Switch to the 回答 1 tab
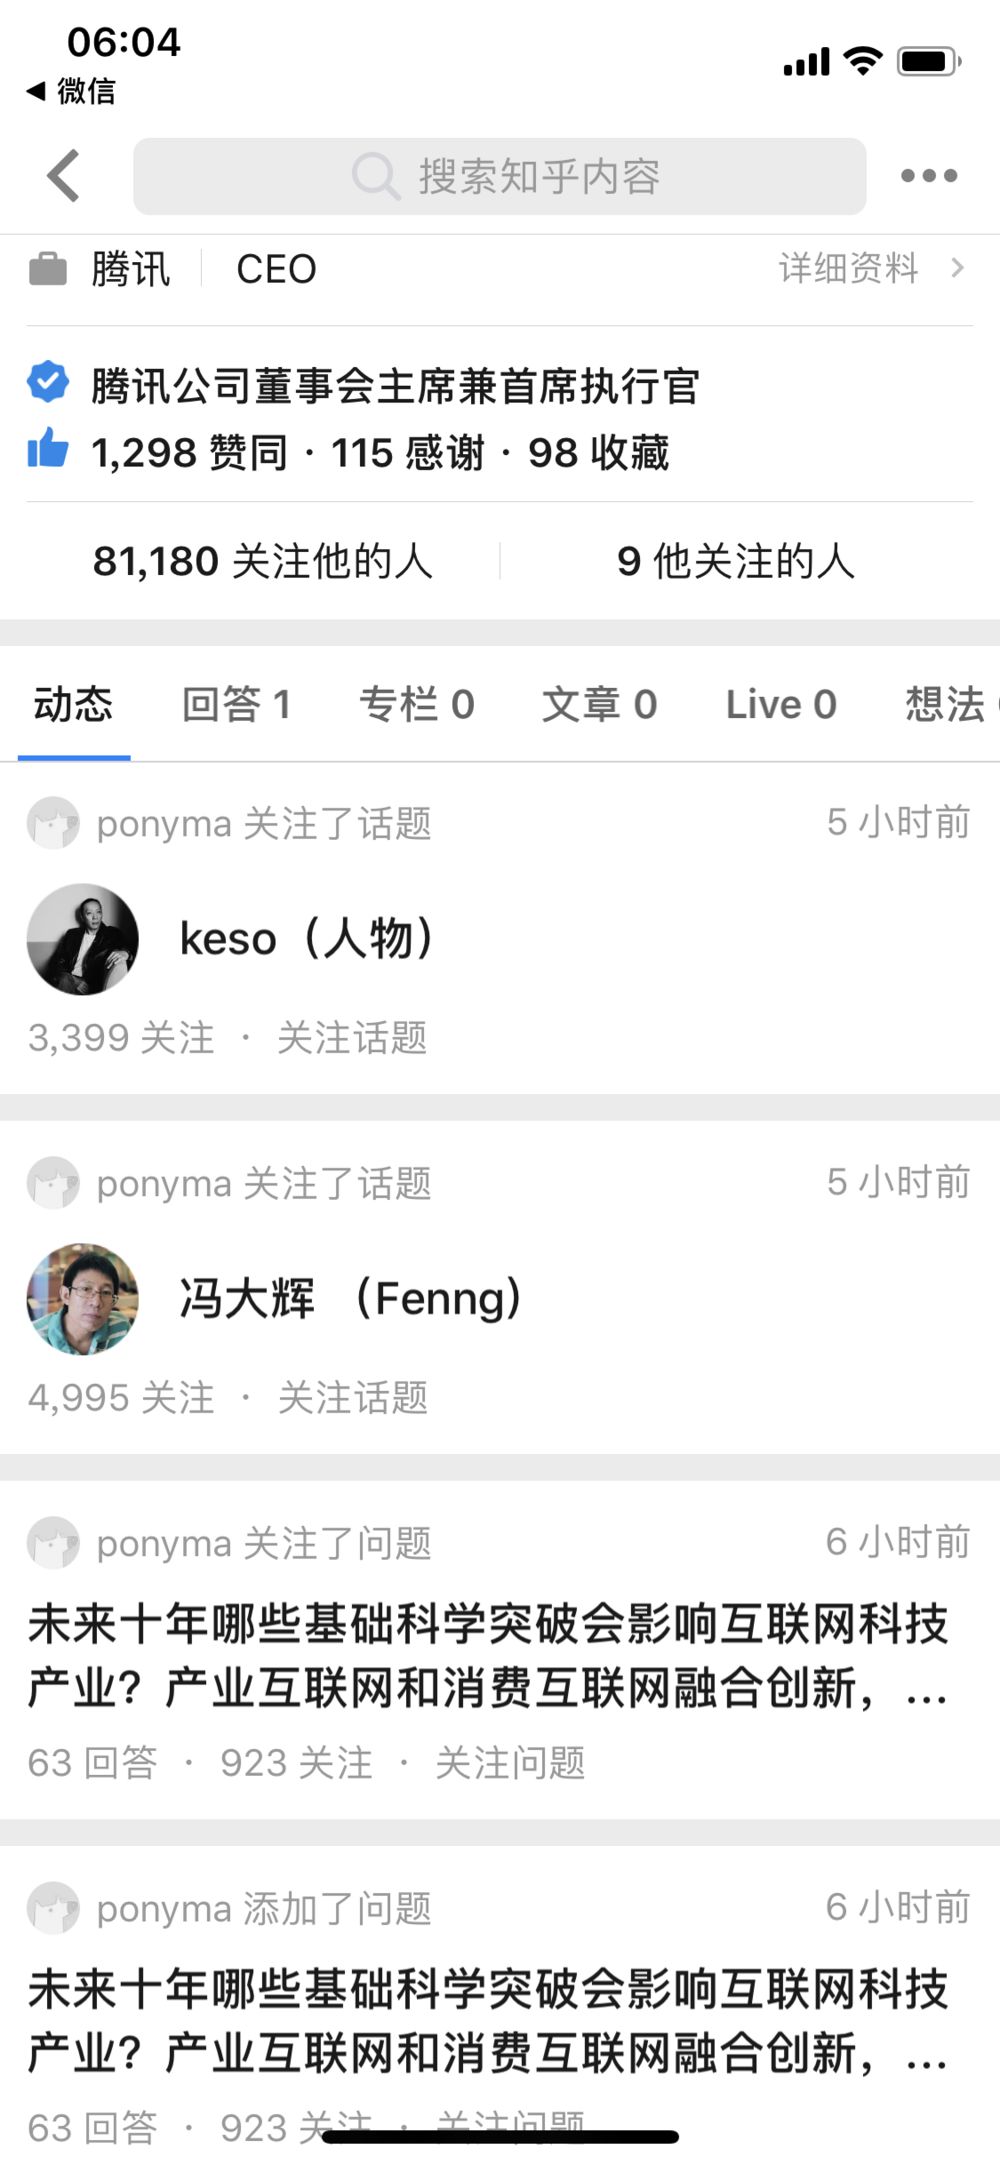 (x=236, y=704)
